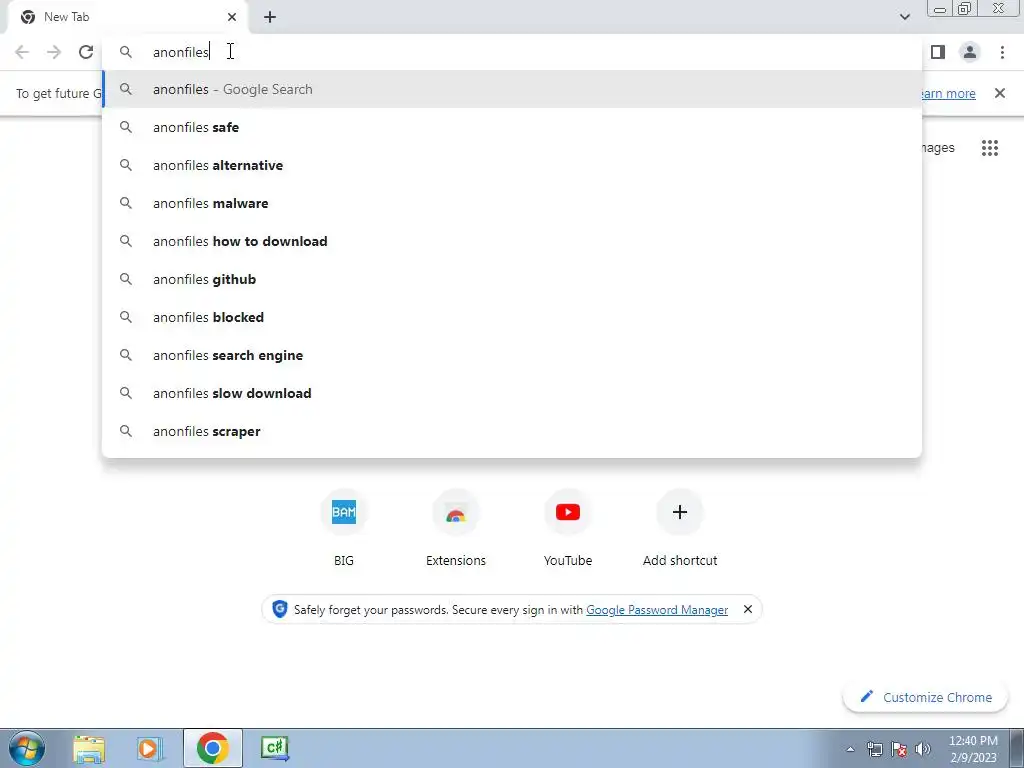This screenshot has height=768, width=1024.
Task: Pick the anonfiles blocked suggestion
Action: (512, 317)
